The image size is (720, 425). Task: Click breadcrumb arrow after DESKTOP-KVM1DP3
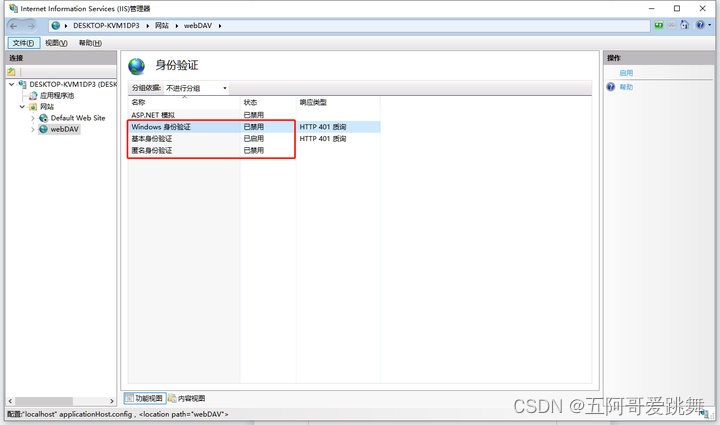147,26
